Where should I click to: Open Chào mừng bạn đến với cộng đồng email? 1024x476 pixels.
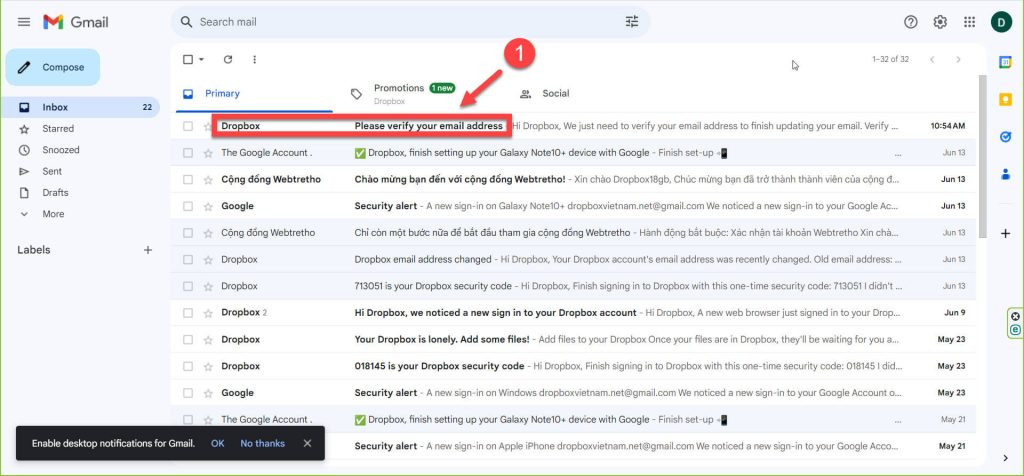coord(573,180)
